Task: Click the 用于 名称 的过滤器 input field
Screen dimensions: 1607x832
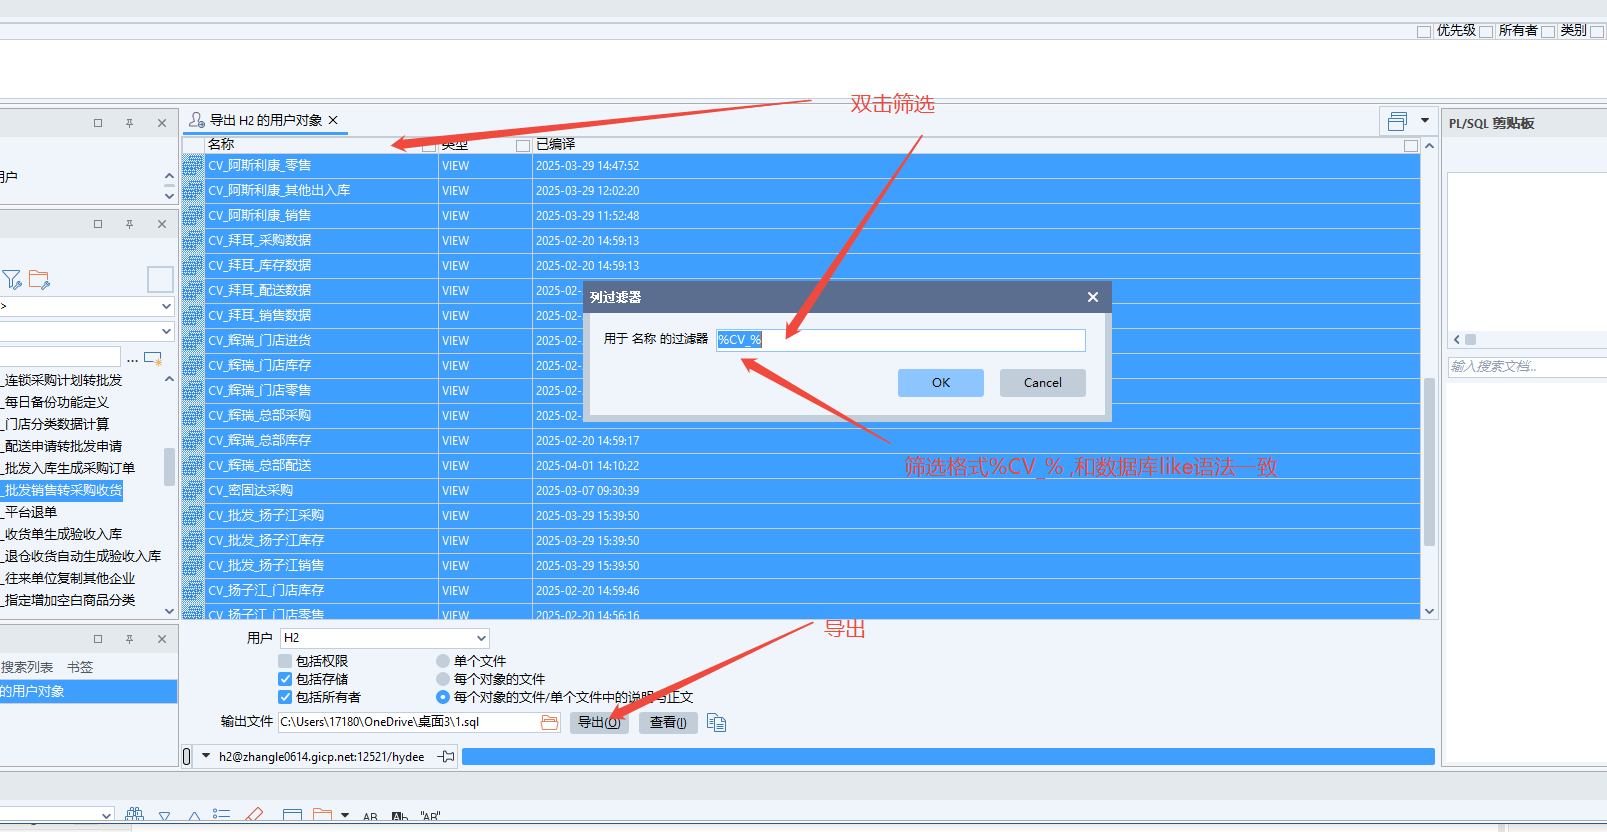Action: 900,340
